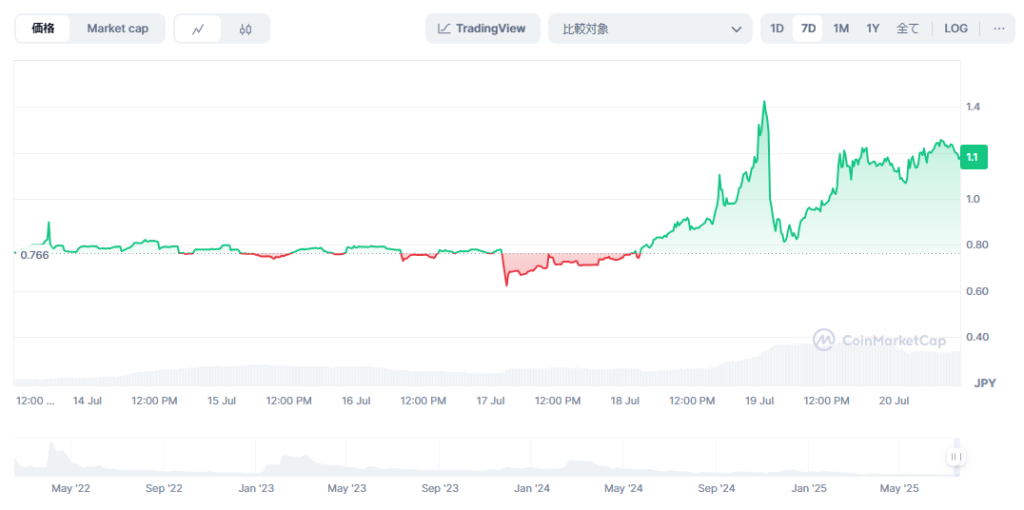1024x510 pixels.
Task: Toggle LOG scale on the chart
Action: [x=955, y=28]
